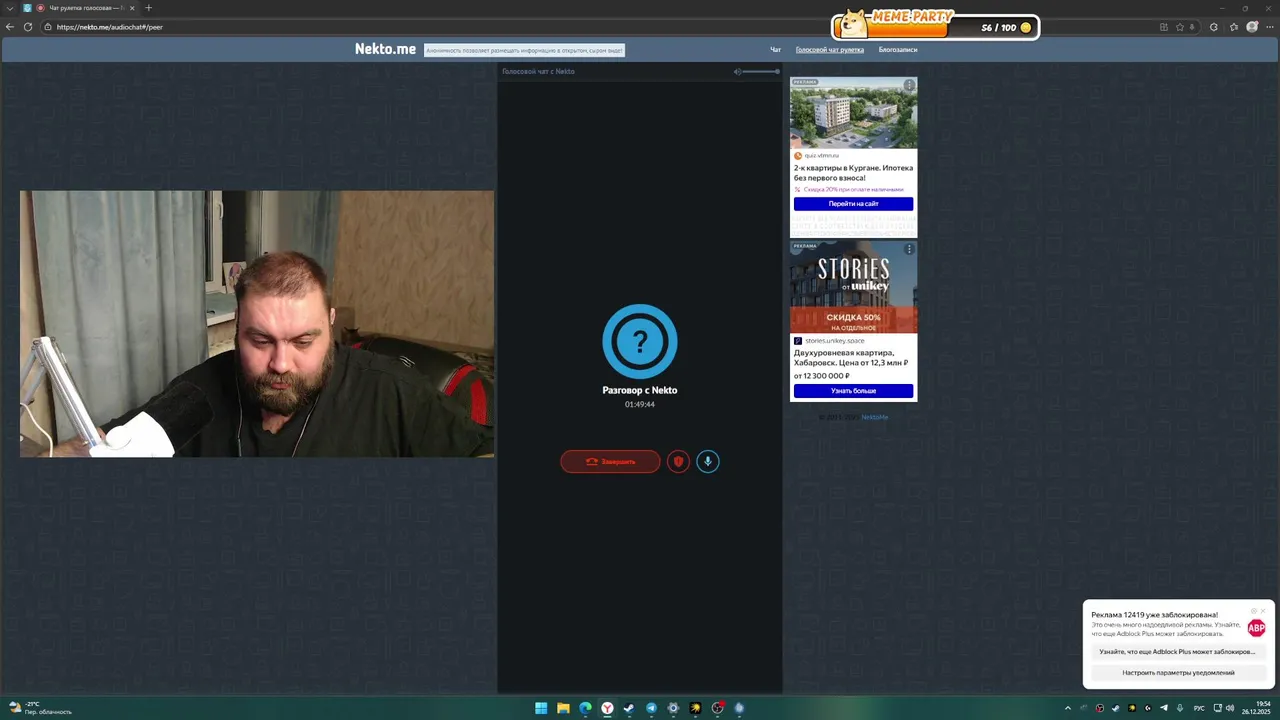Screen dimensions: 1280x720
Task: Click the browser address bar URL
Action: pyautogui.click(x=110, y=27)
